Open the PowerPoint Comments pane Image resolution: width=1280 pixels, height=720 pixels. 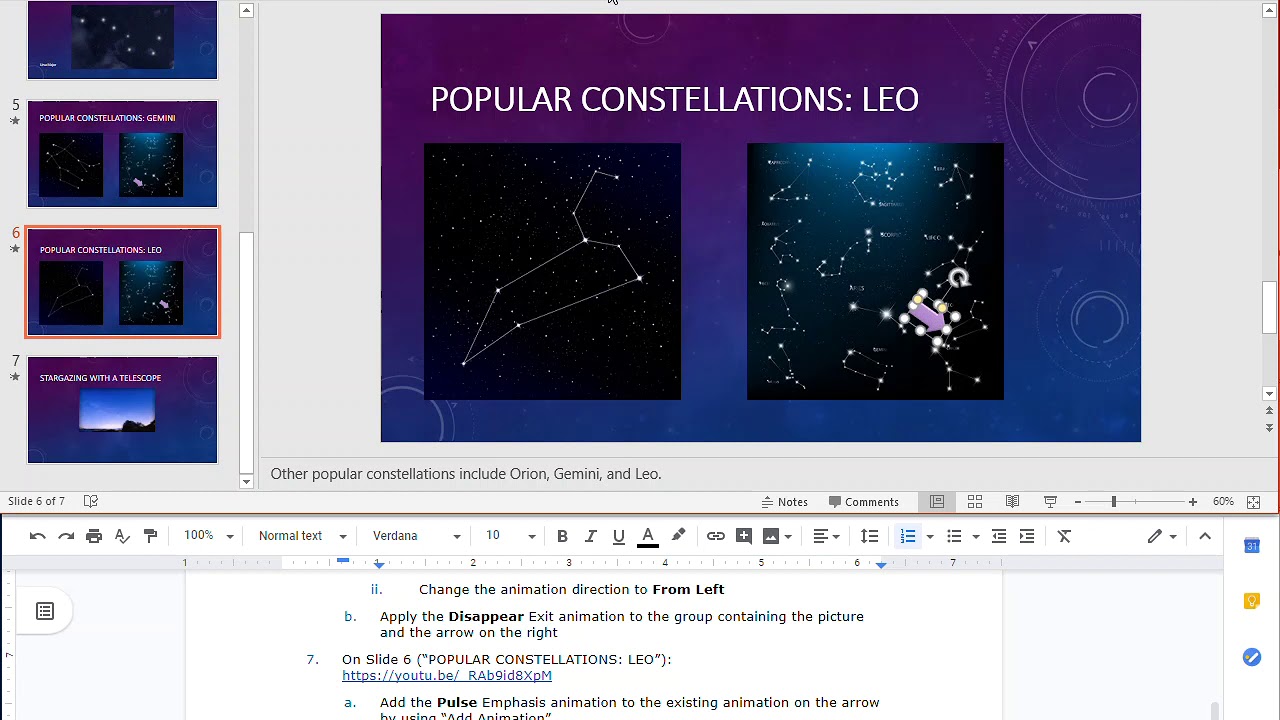click(864, 502)
